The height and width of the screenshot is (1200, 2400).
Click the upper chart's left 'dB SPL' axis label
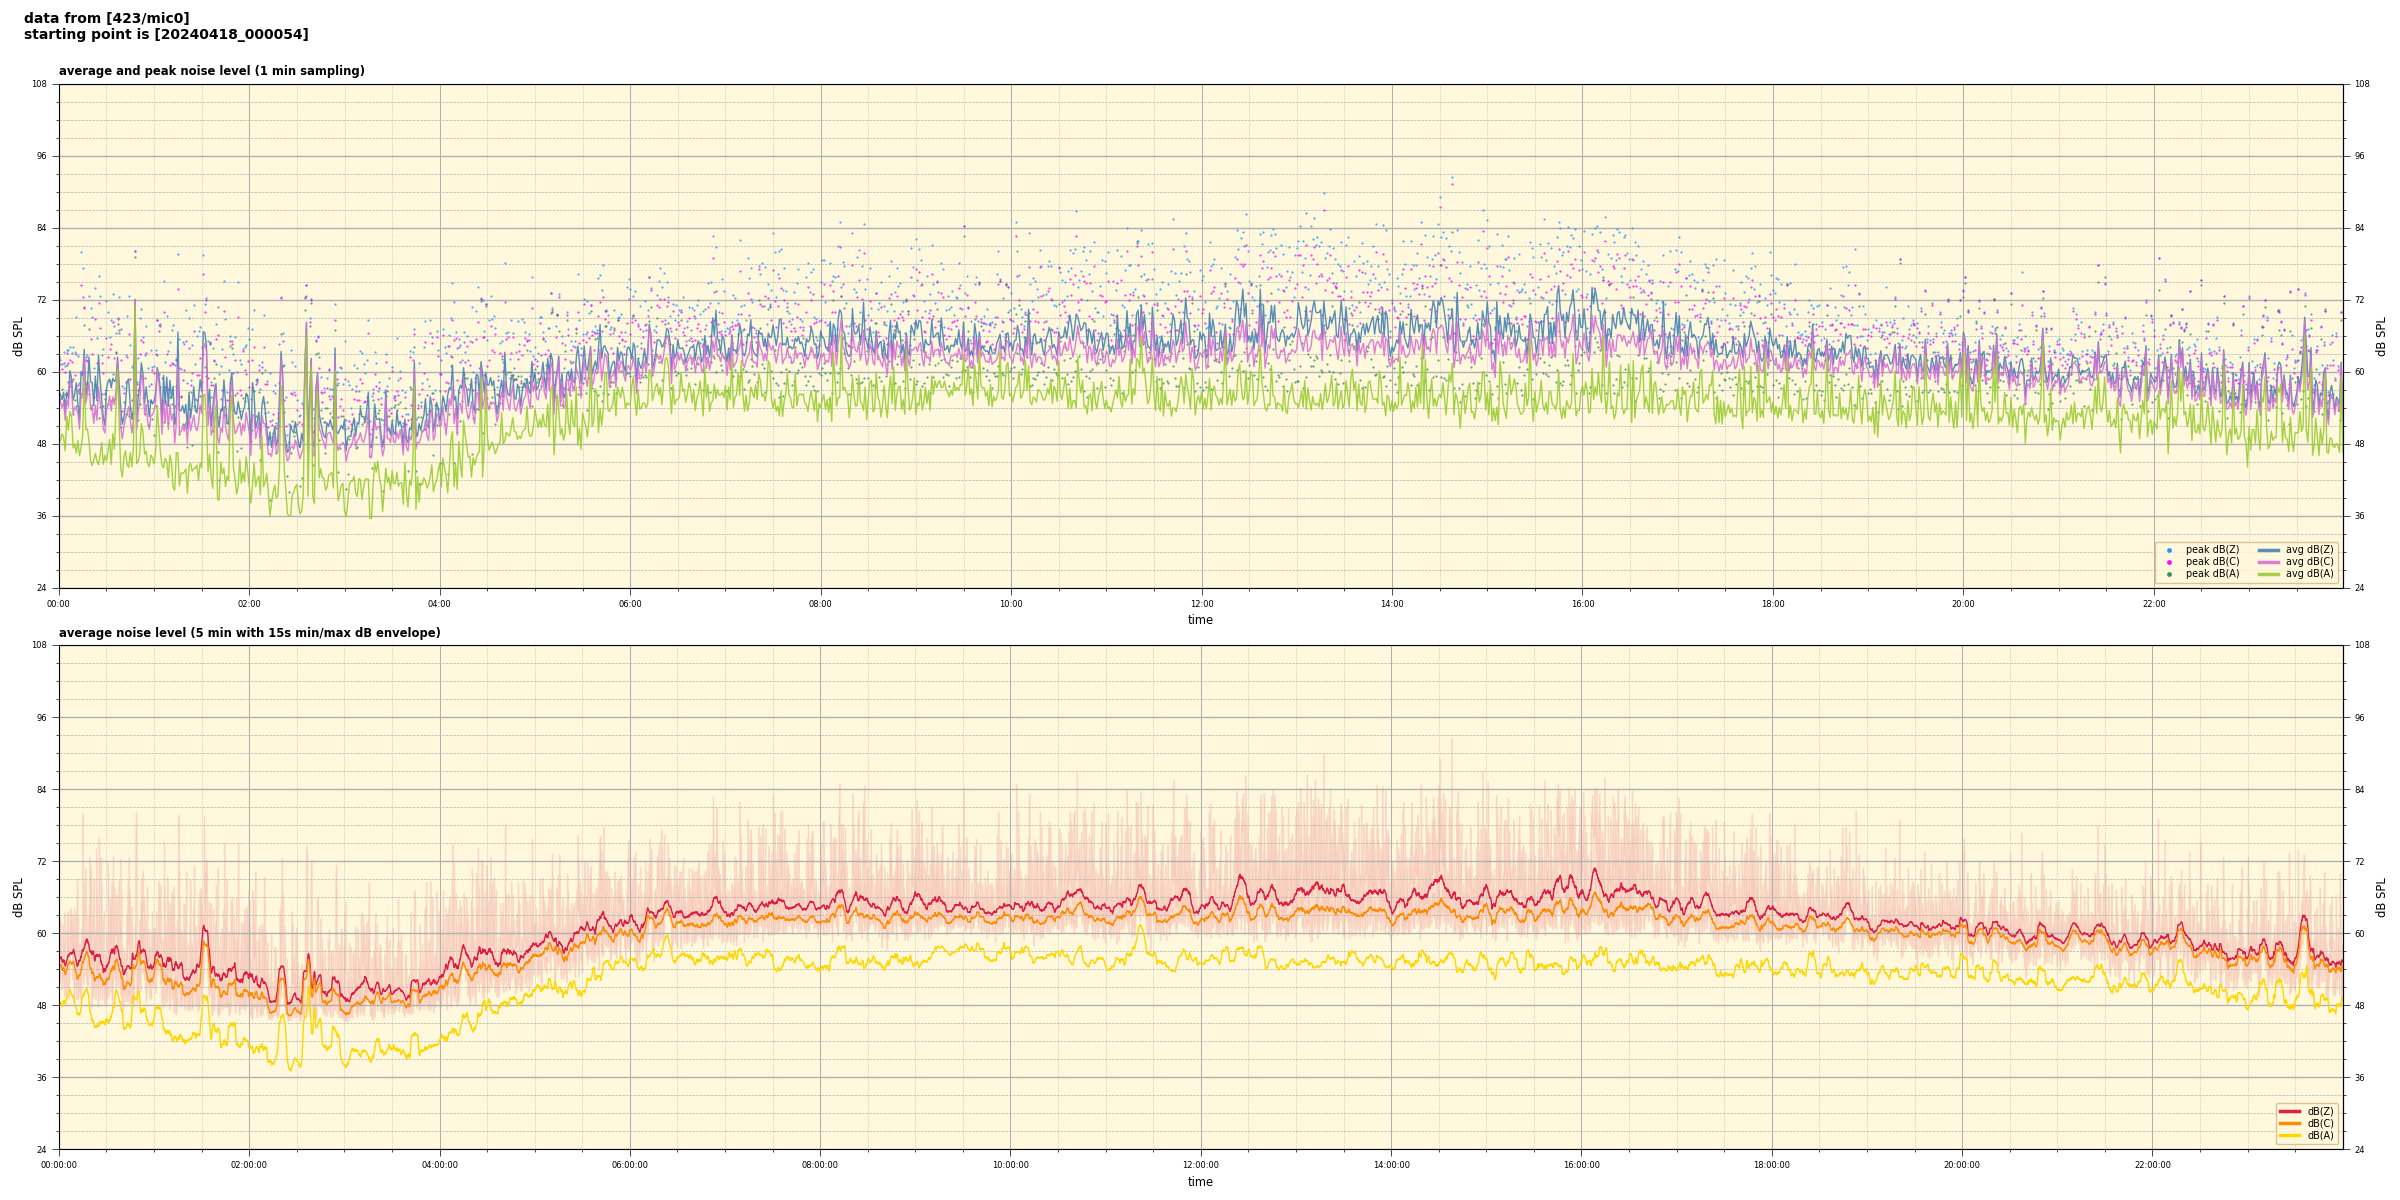(x=18, y=336)
